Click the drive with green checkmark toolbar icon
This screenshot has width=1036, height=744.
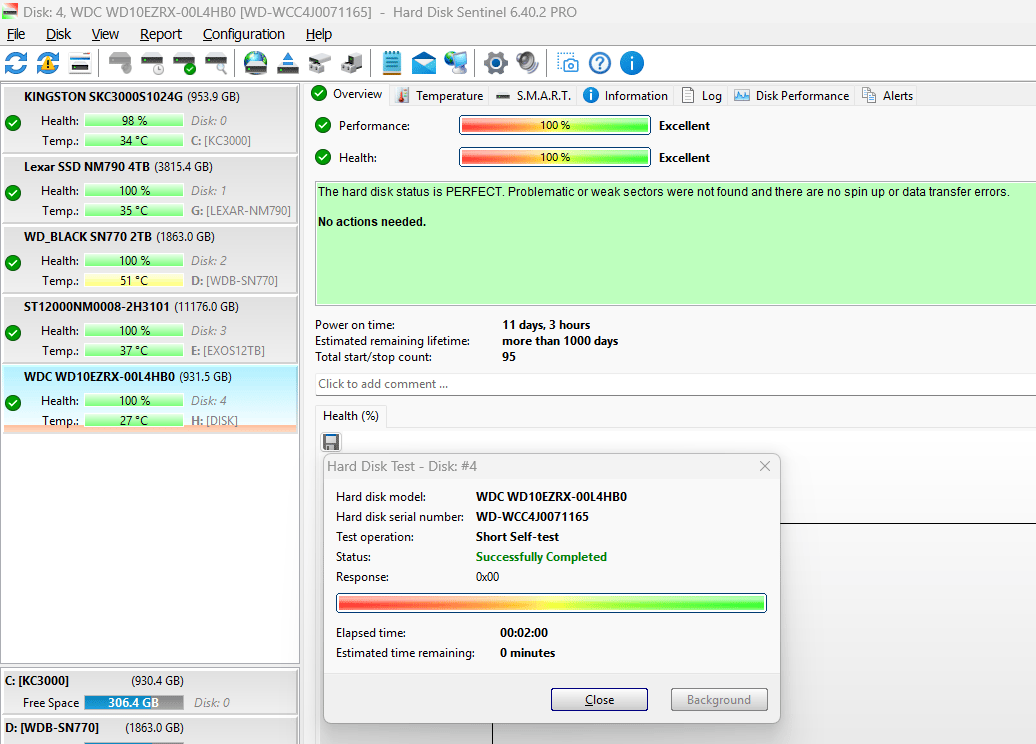click(x=184, y=63)
